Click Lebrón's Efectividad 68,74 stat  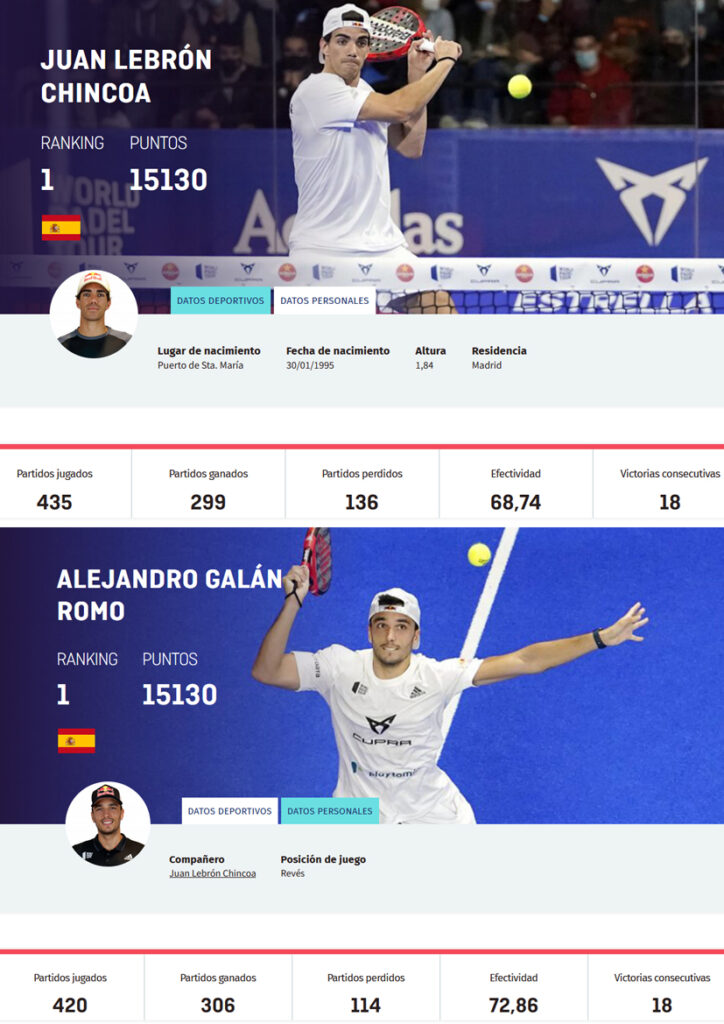516,488
